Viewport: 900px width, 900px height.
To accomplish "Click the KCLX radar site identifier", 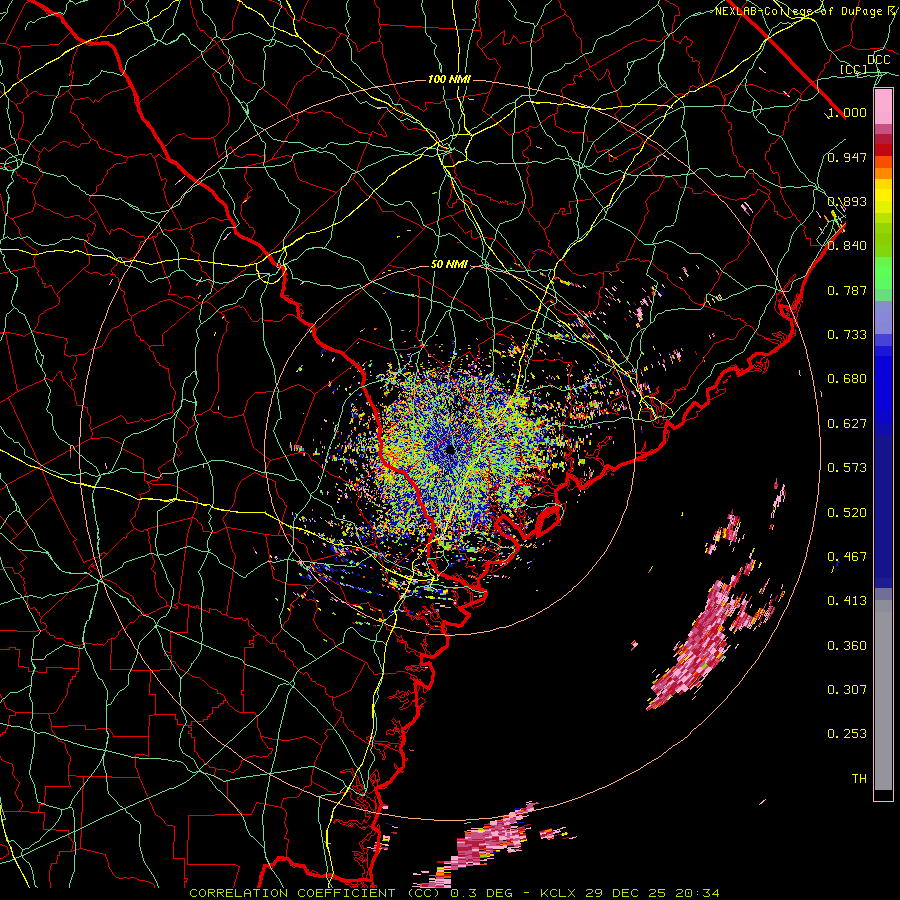I will coord(560,893).
